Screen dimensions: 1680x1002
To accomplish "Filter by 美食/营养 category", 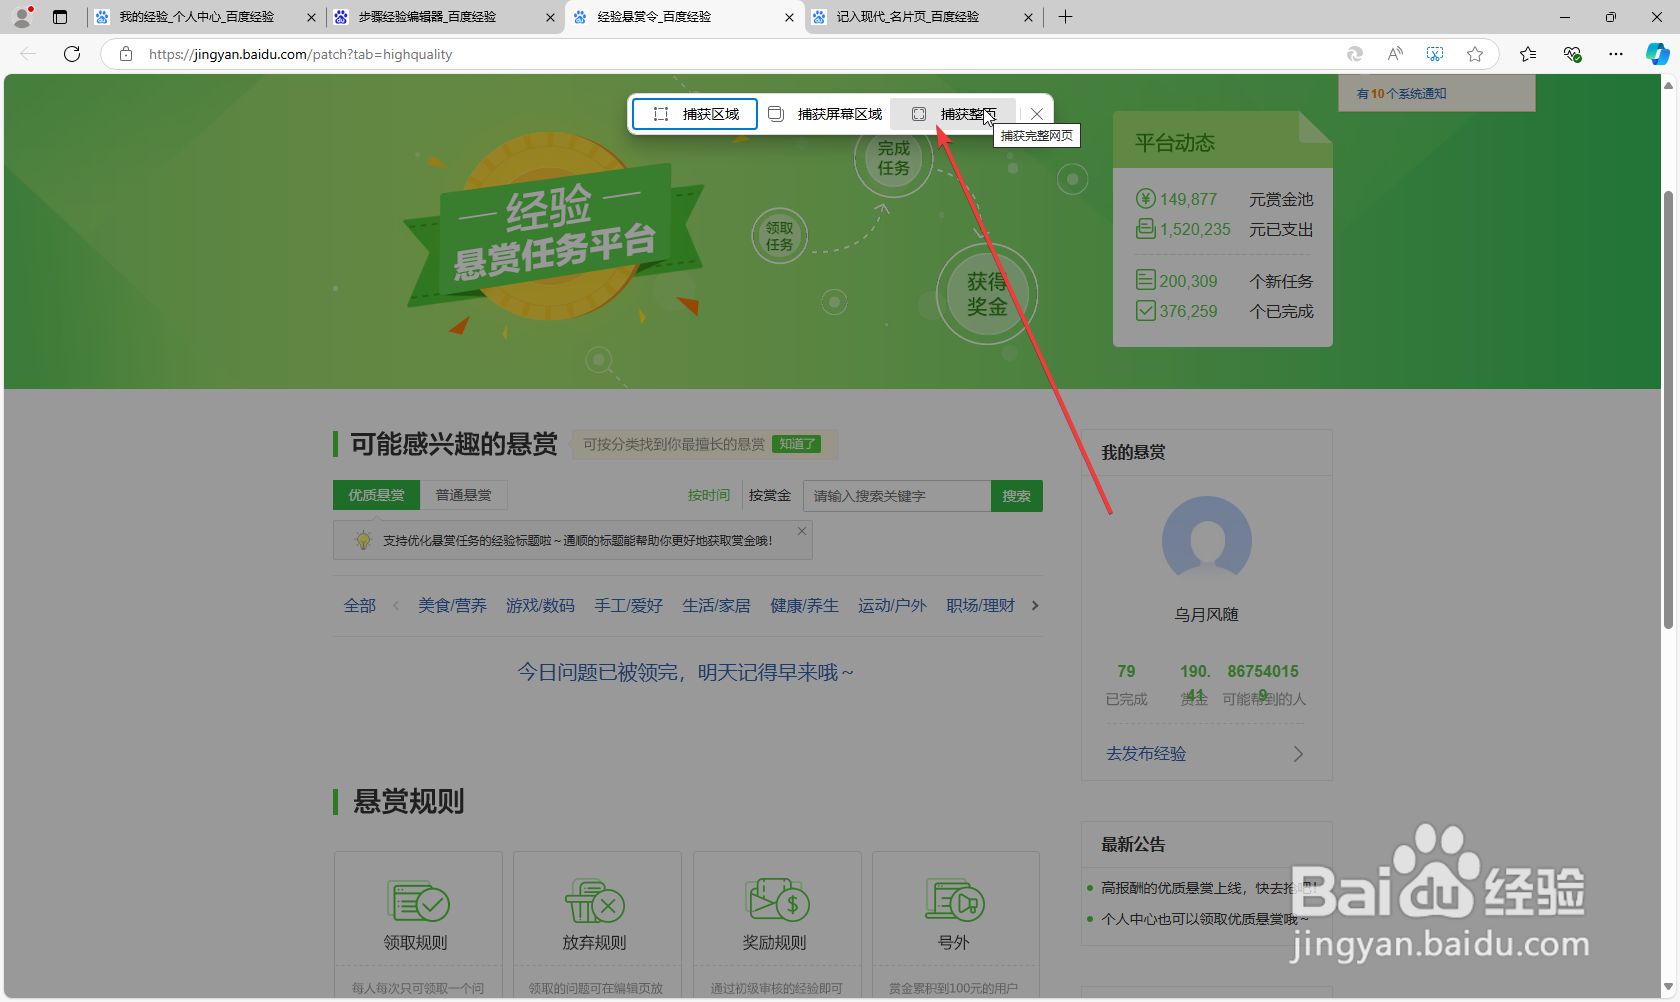I will point(452,605).
